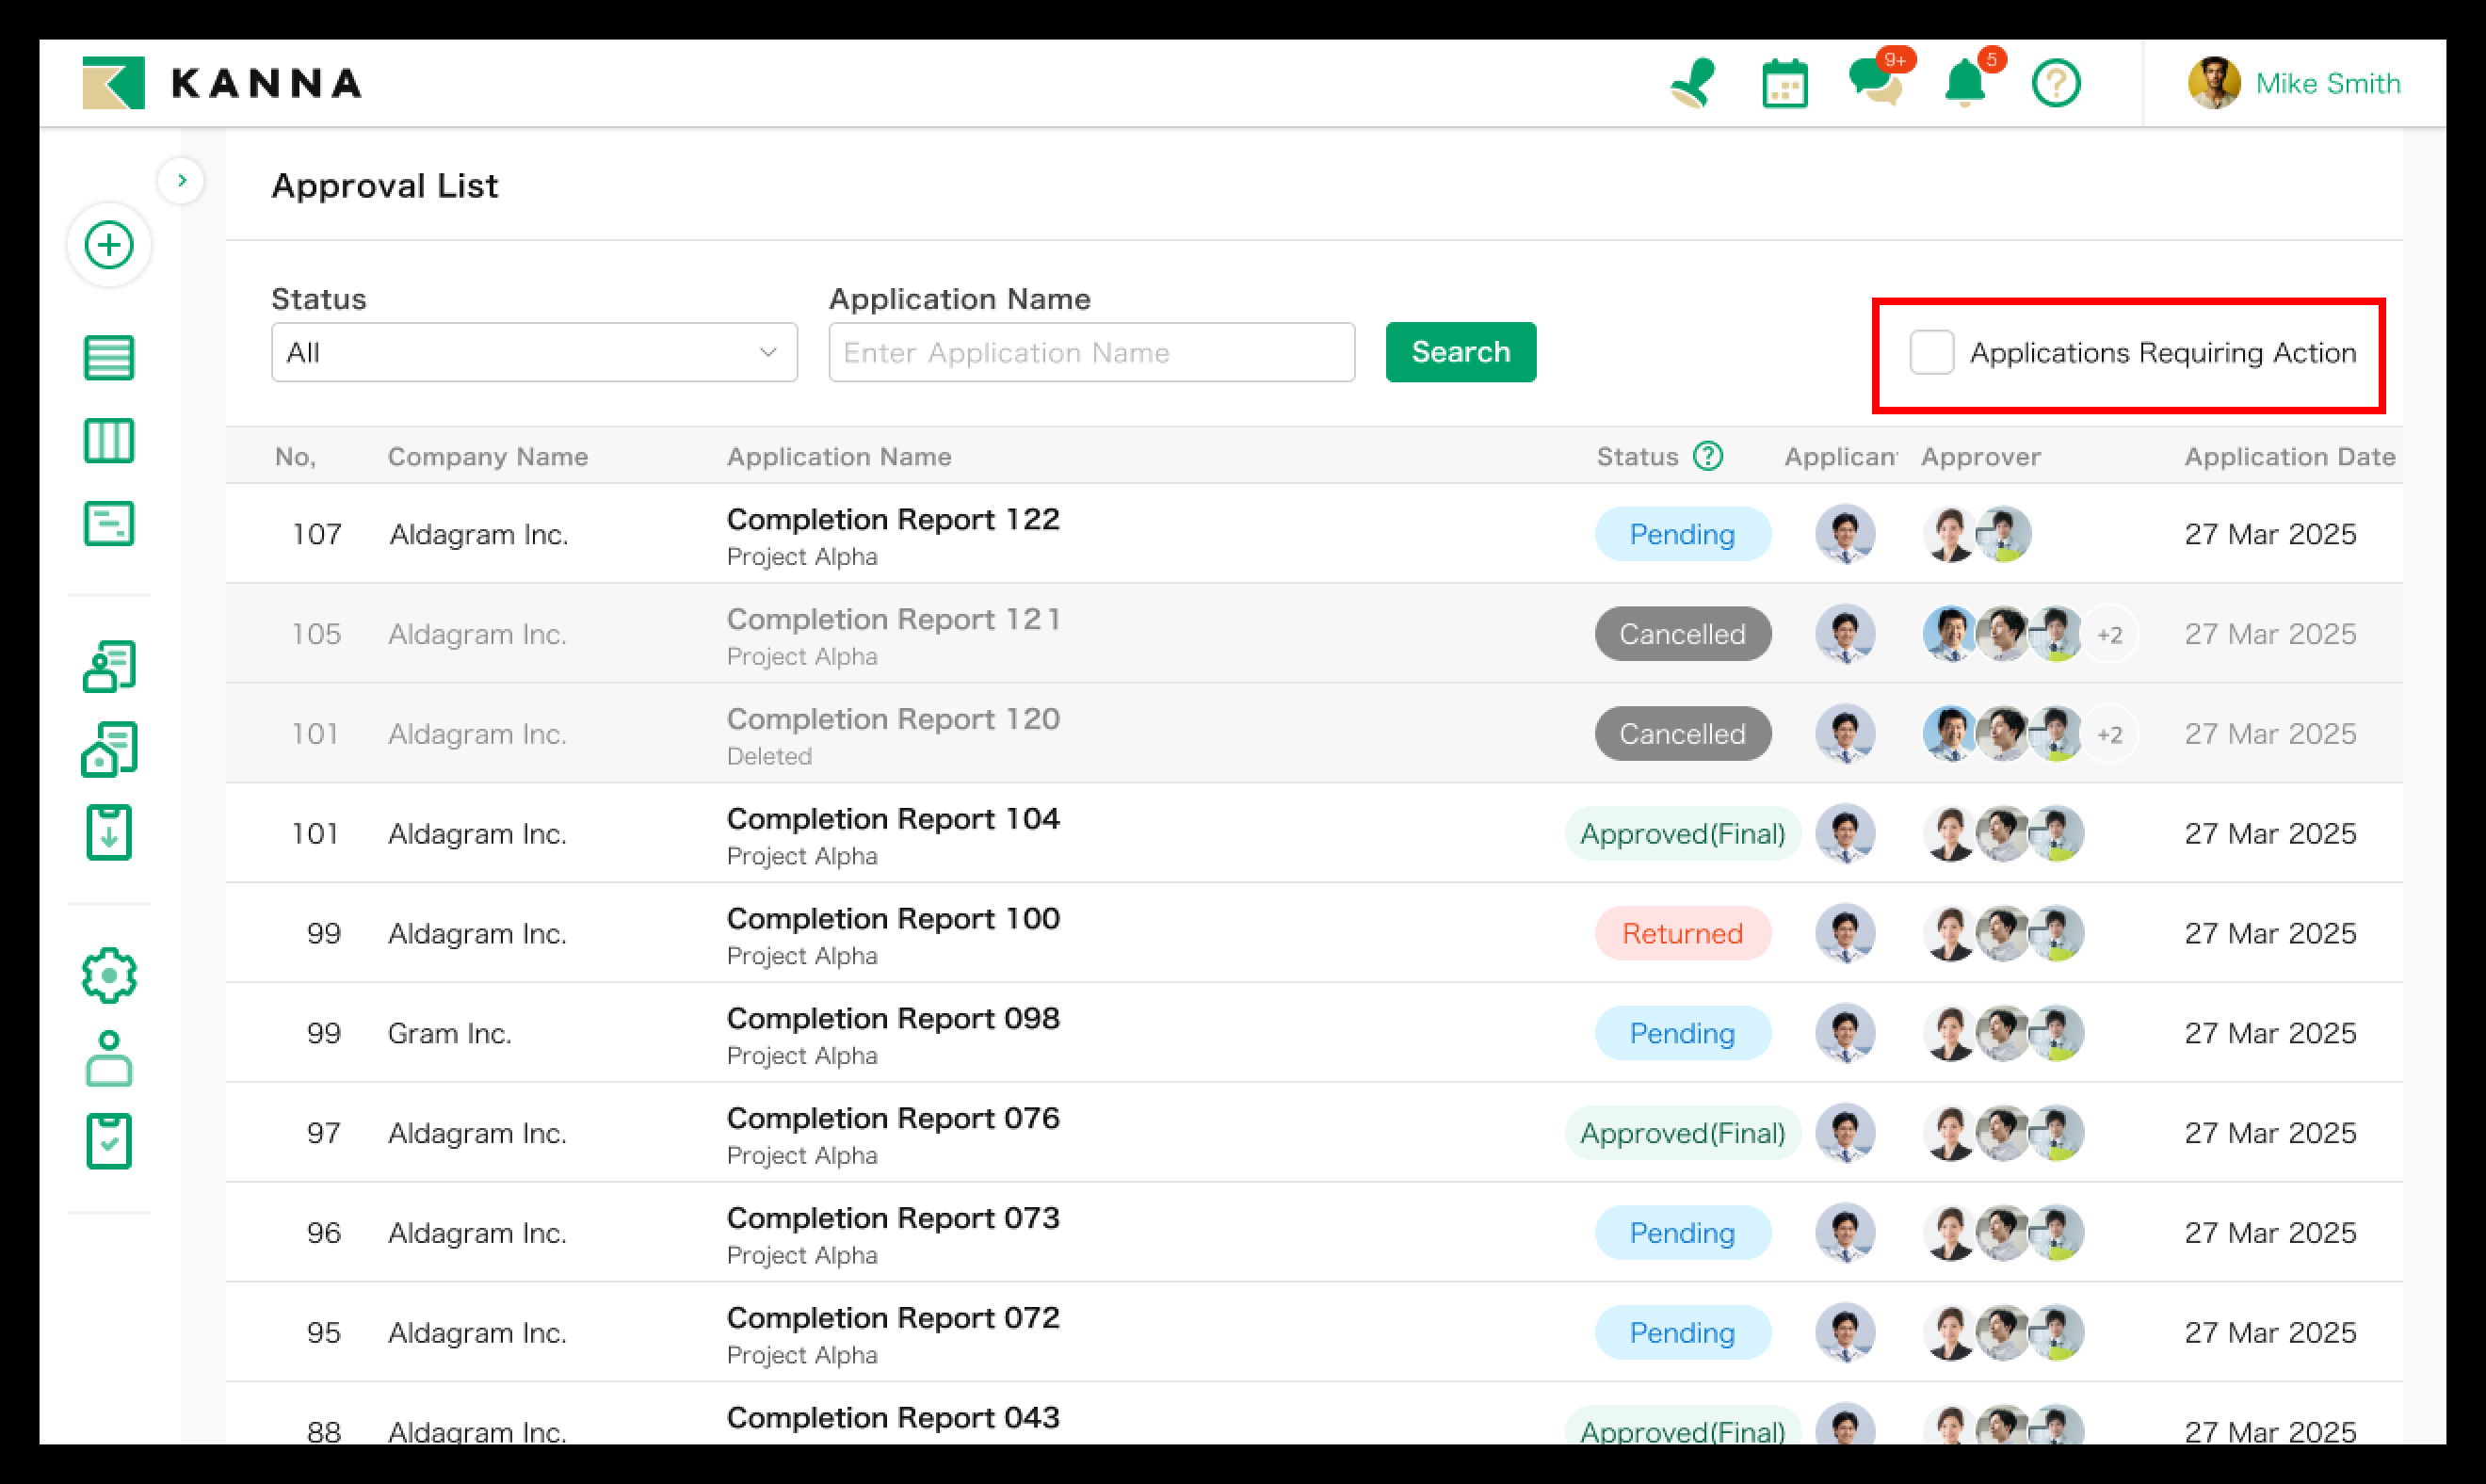The height and width of the screenshot is (1484, 2486).
Task: Select the list view icon in sidebar
Action: (109, 357)
